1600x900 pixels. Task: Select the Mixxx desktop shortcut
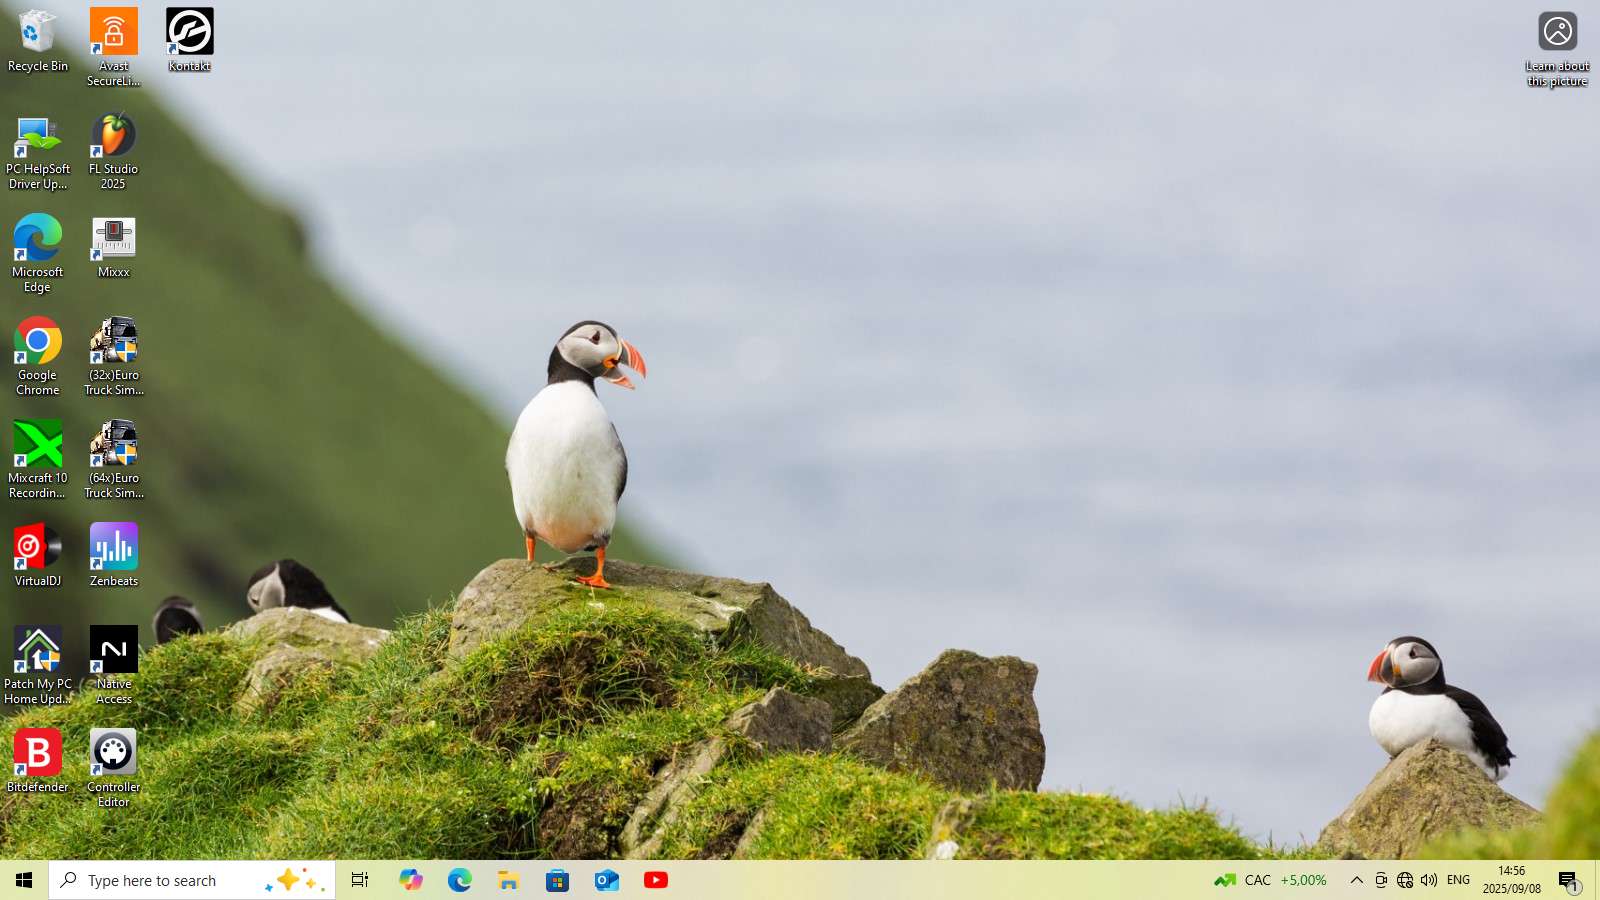point(113,240)
